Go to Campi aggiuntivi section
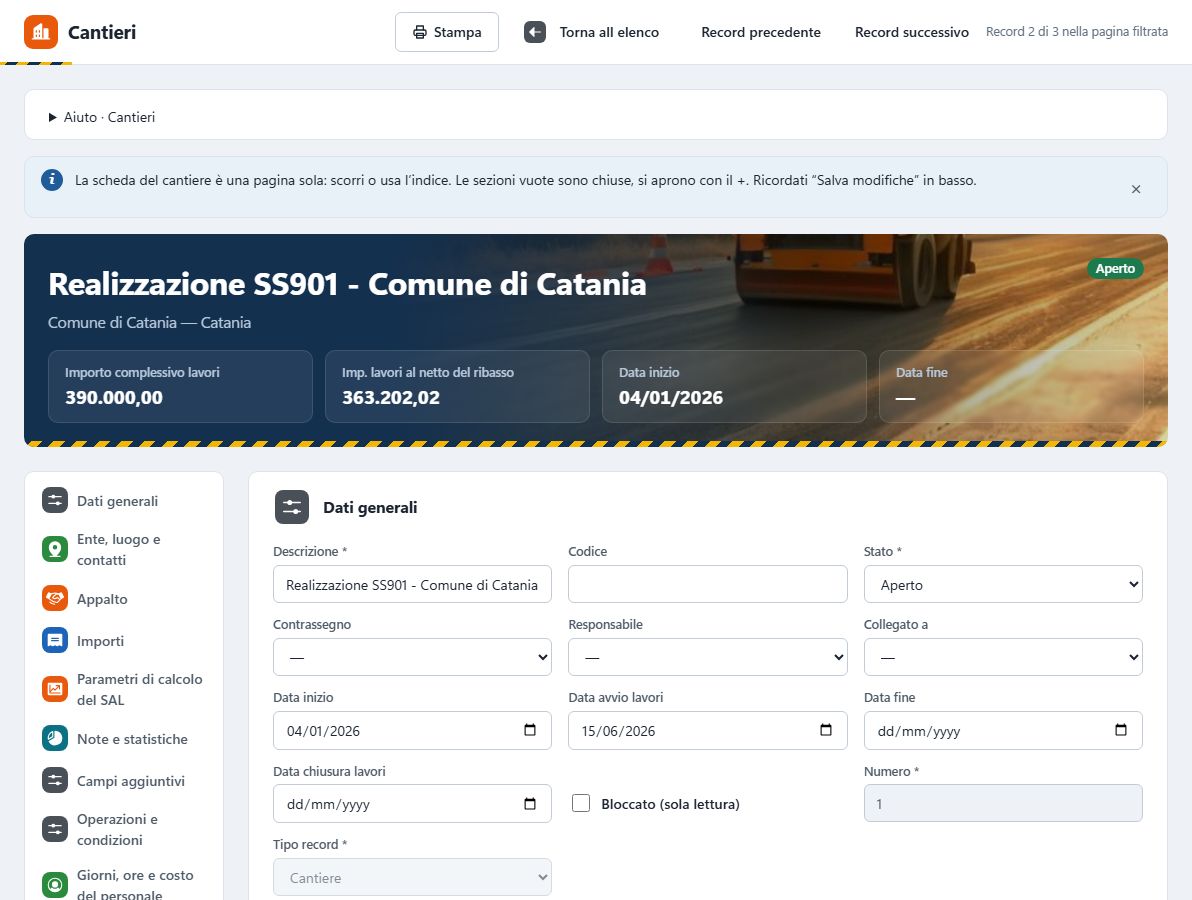The image size is (1192, 900). (131, 781)
